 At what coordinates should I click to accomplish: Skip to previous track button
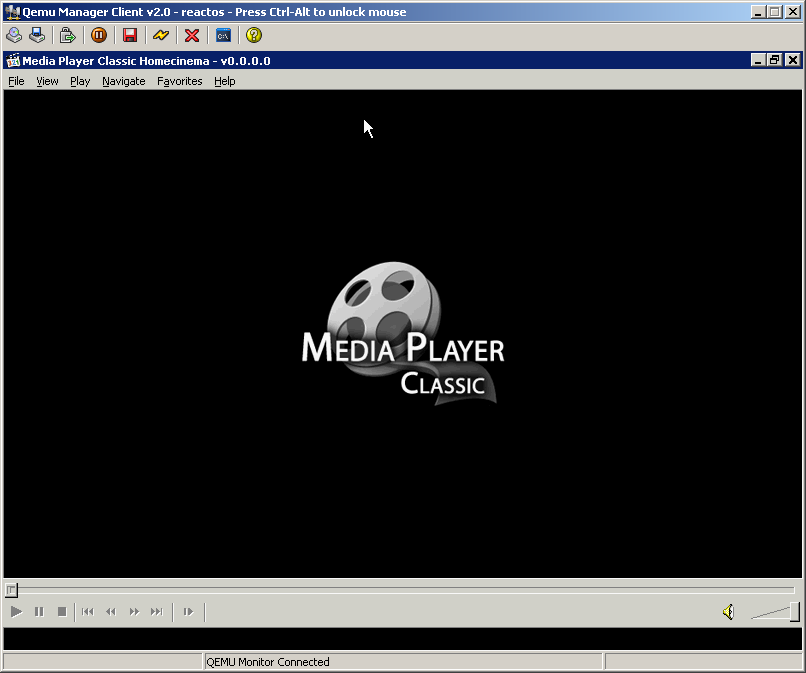click(88, 611)
